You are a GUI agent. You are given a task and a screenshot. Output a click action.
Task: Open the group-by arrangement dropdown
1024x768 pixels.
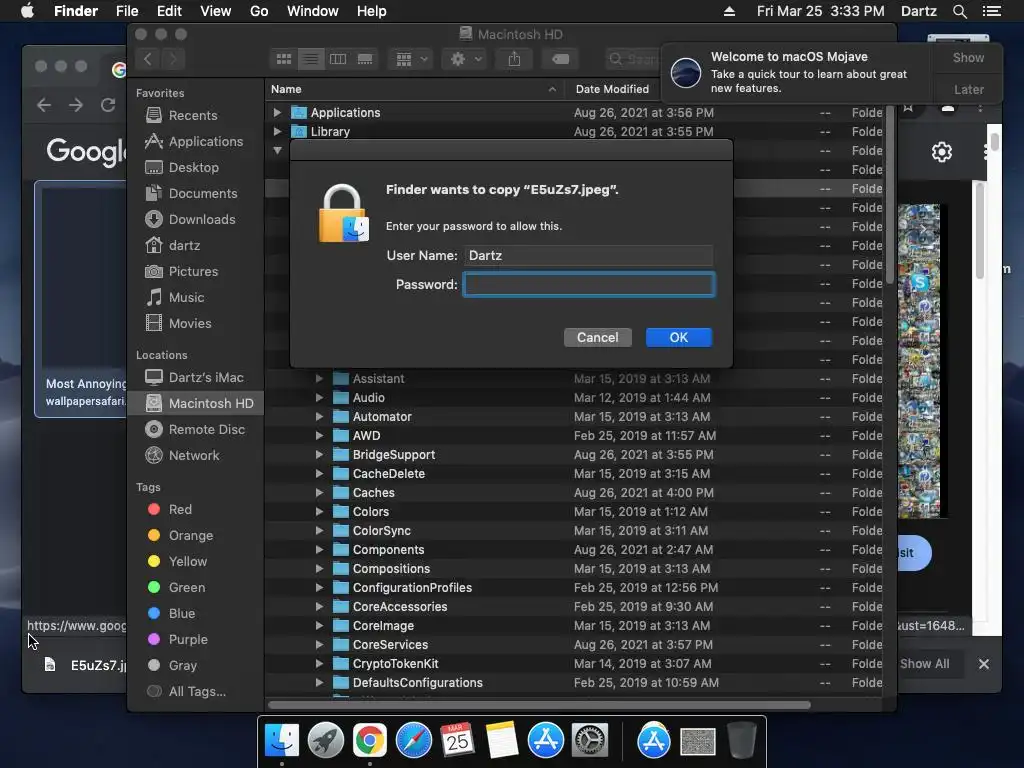point(411,59)
